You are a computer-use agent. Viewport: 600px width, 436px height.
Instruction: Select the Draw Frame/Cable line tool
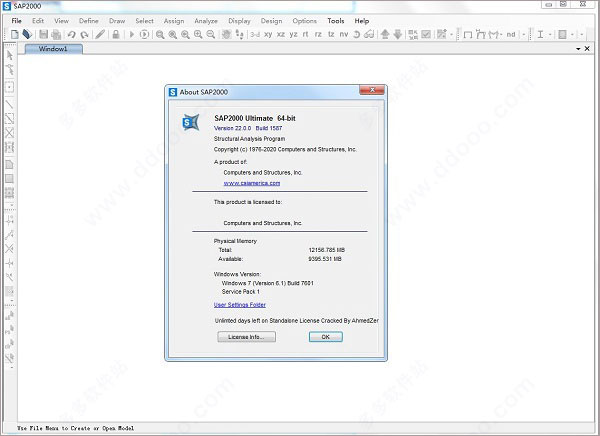[x=10, y=104]
